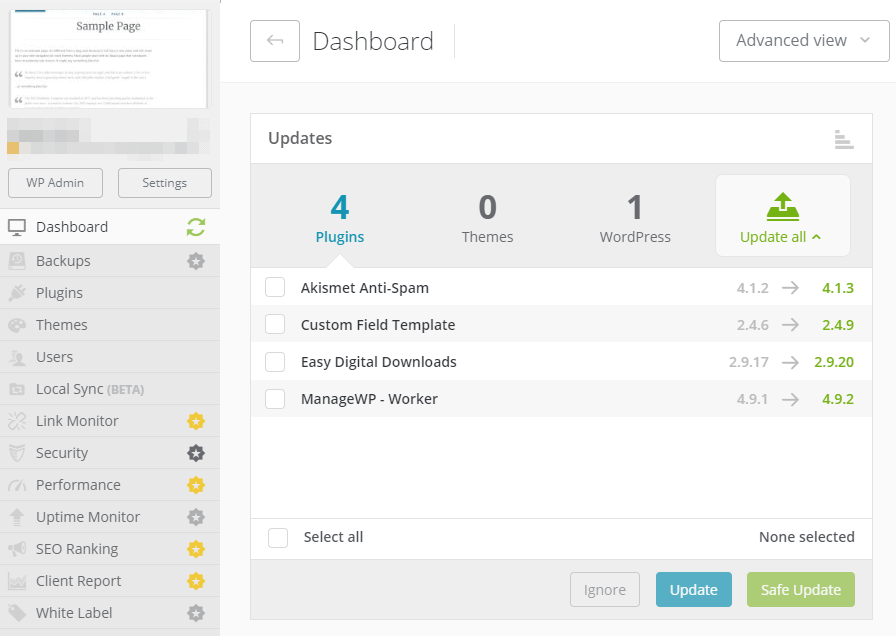Click the Performance gear icon
Image resolution: width=896 pixels, height=636 pixels.
coord(196,484)
